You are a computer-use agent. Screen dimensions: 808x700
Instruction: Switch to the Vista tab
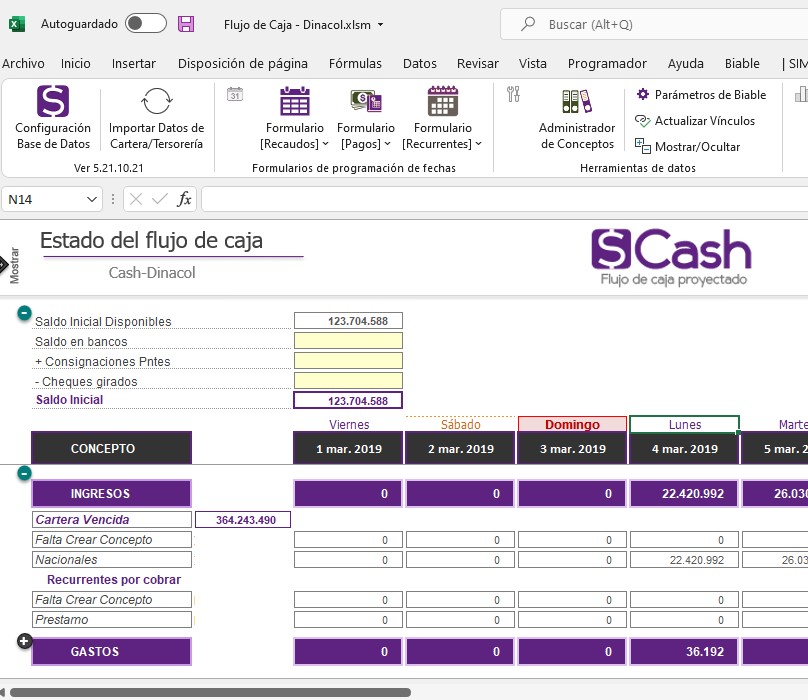point(532,63)
